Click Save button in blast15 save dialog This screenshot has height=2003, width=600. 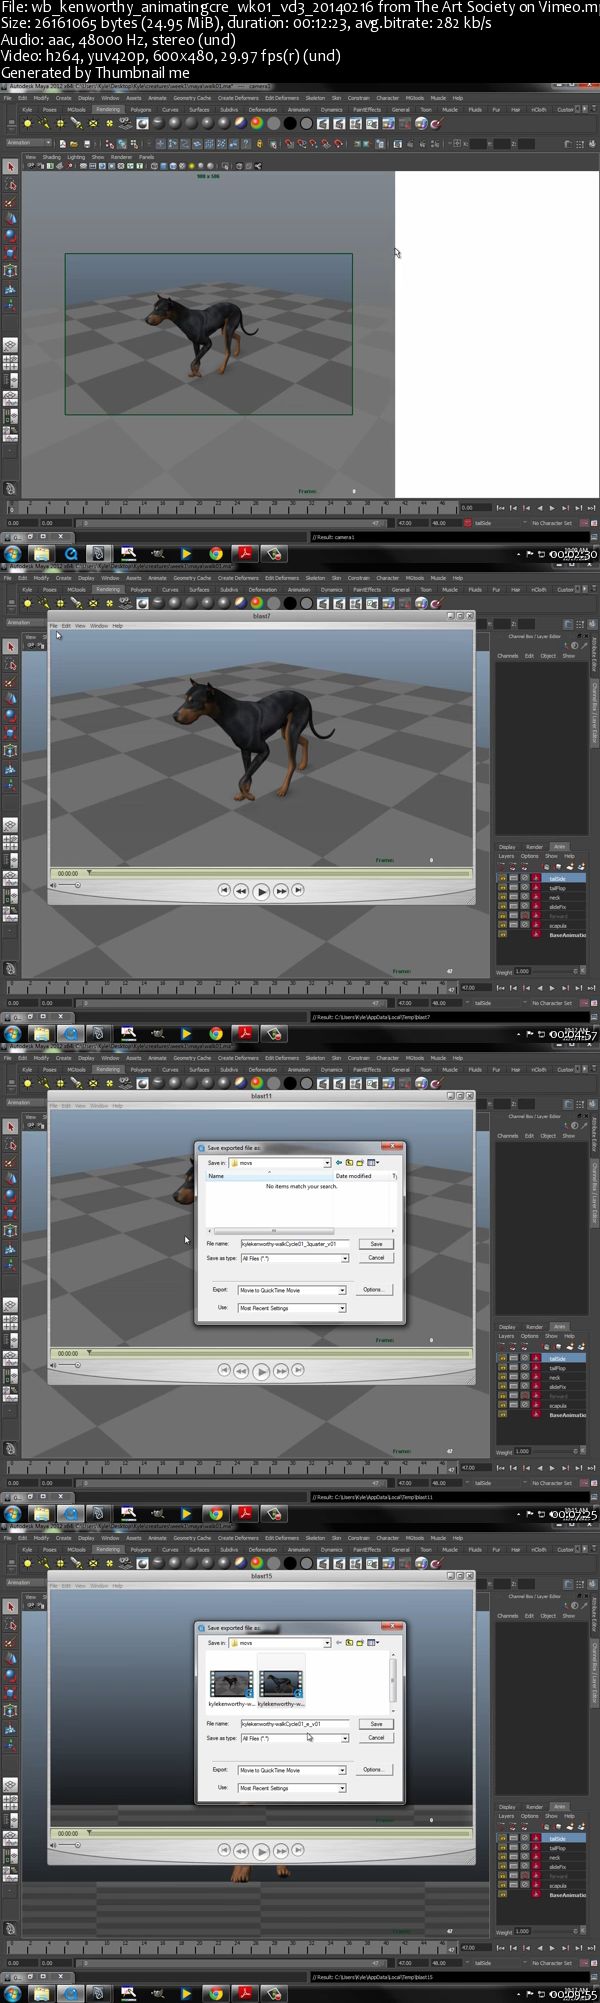tap(376, 1724)
